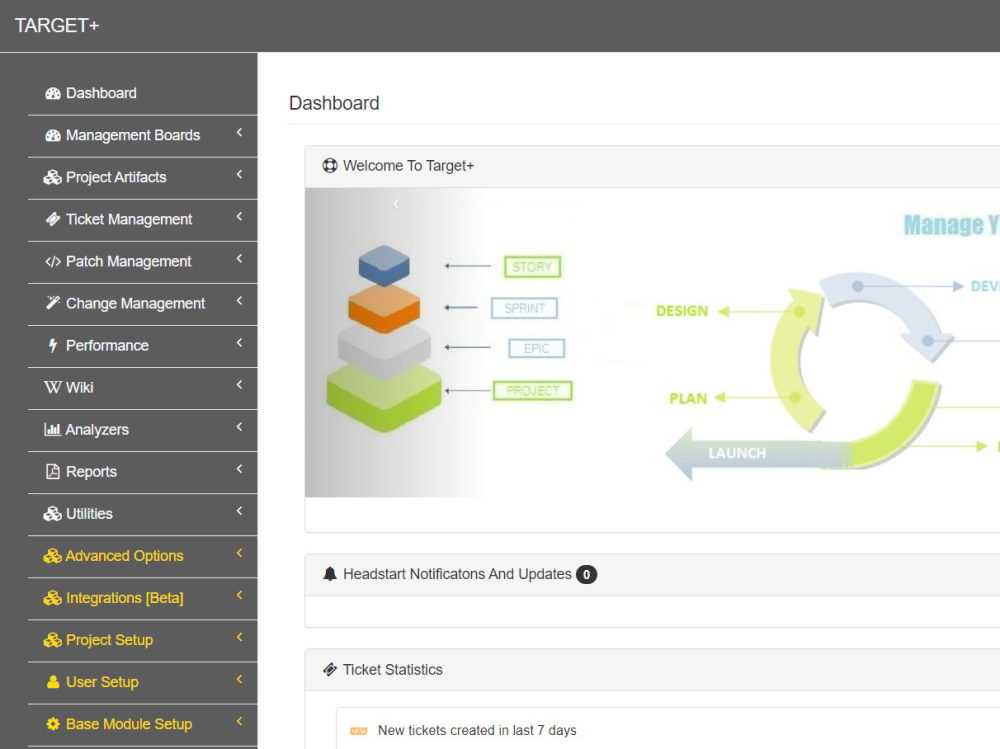This screenshot has width=1000, height=749.
Task: Click the Ticket Statistics heading
Action: tap(393, 669)
